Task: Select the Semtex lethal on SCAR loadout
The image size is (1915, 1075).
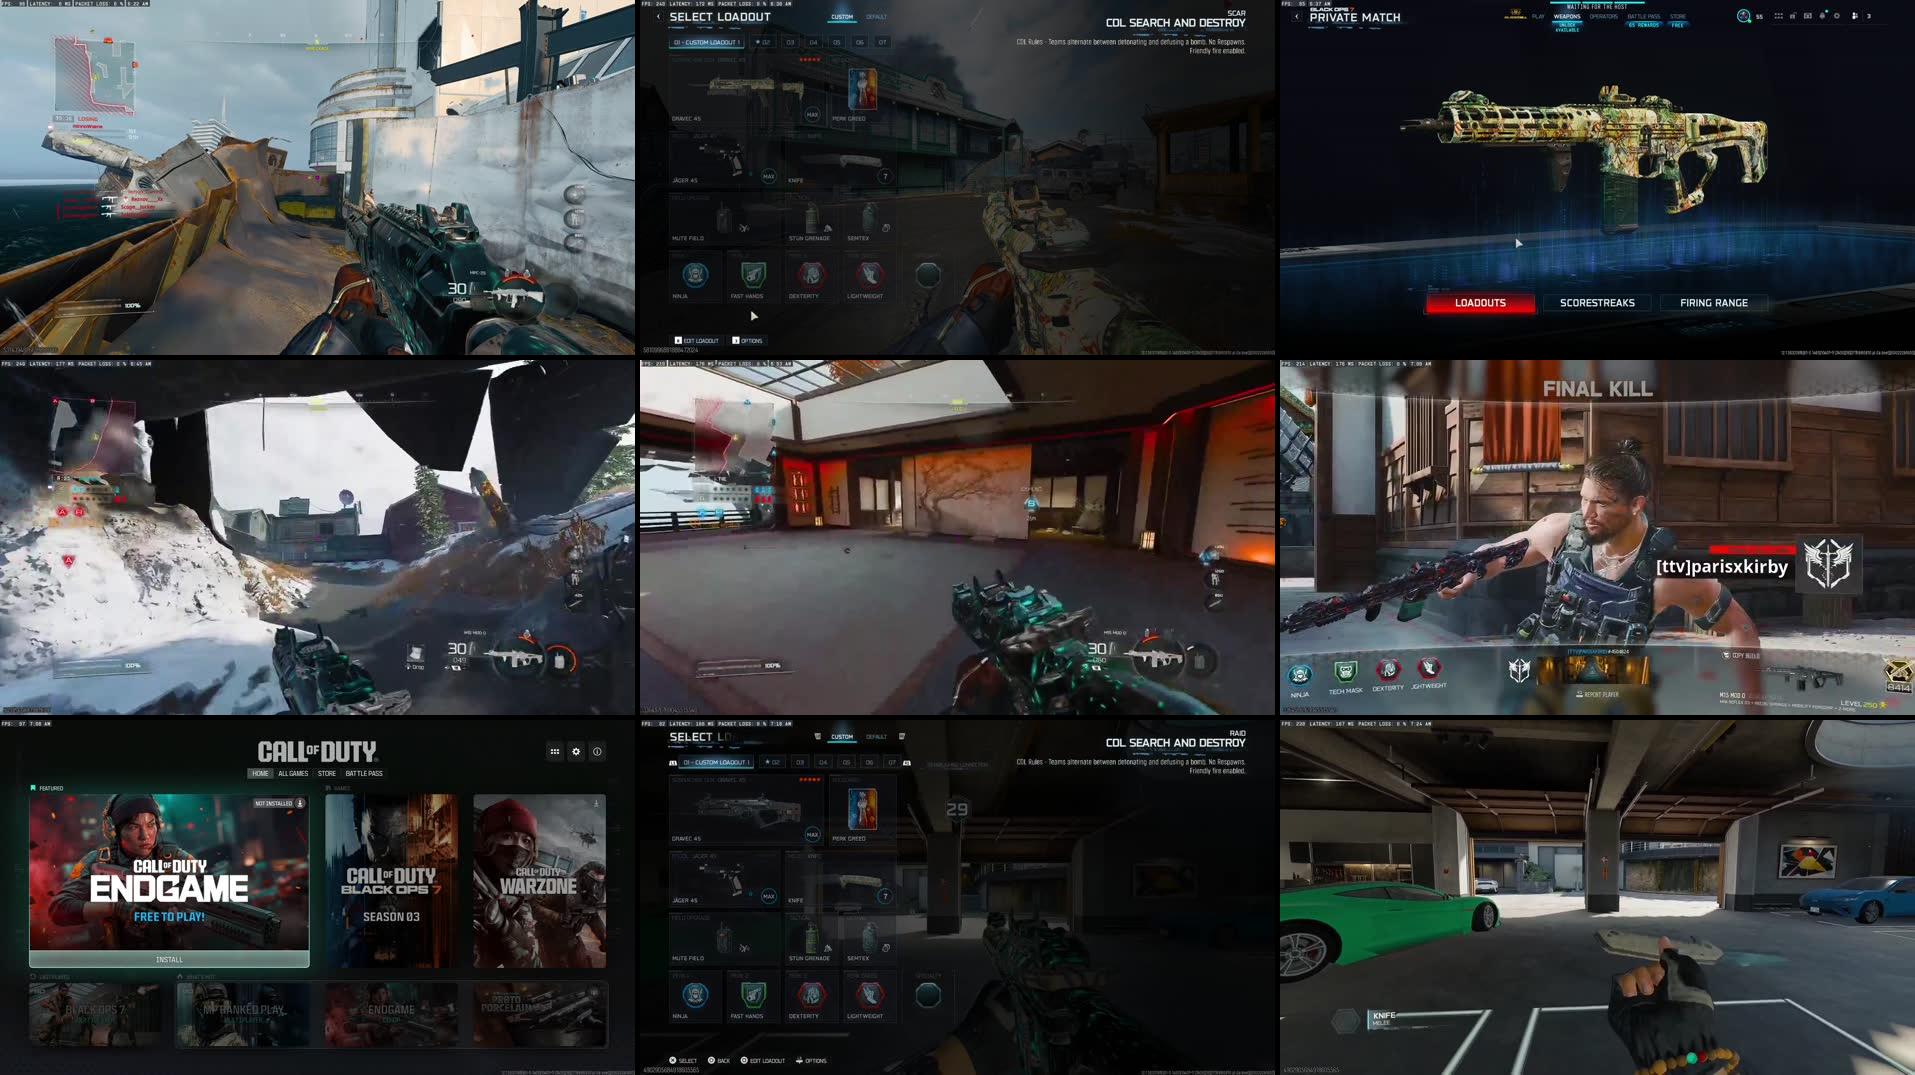Action: point(868,219)
